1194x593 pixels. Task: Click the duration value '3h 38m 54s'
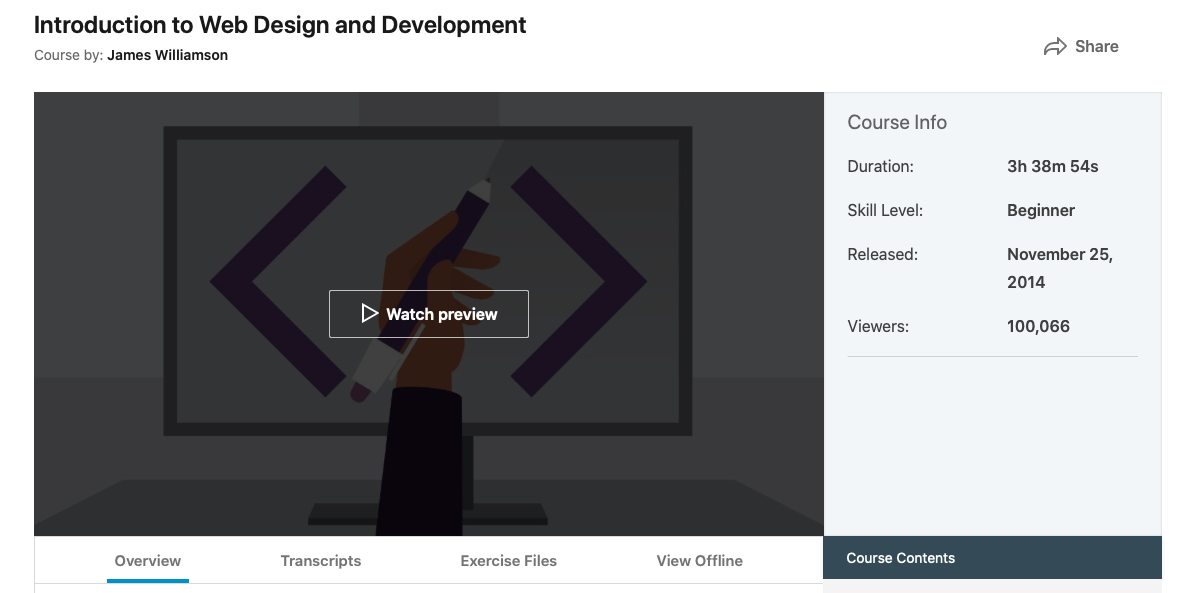pos(1052,167)
